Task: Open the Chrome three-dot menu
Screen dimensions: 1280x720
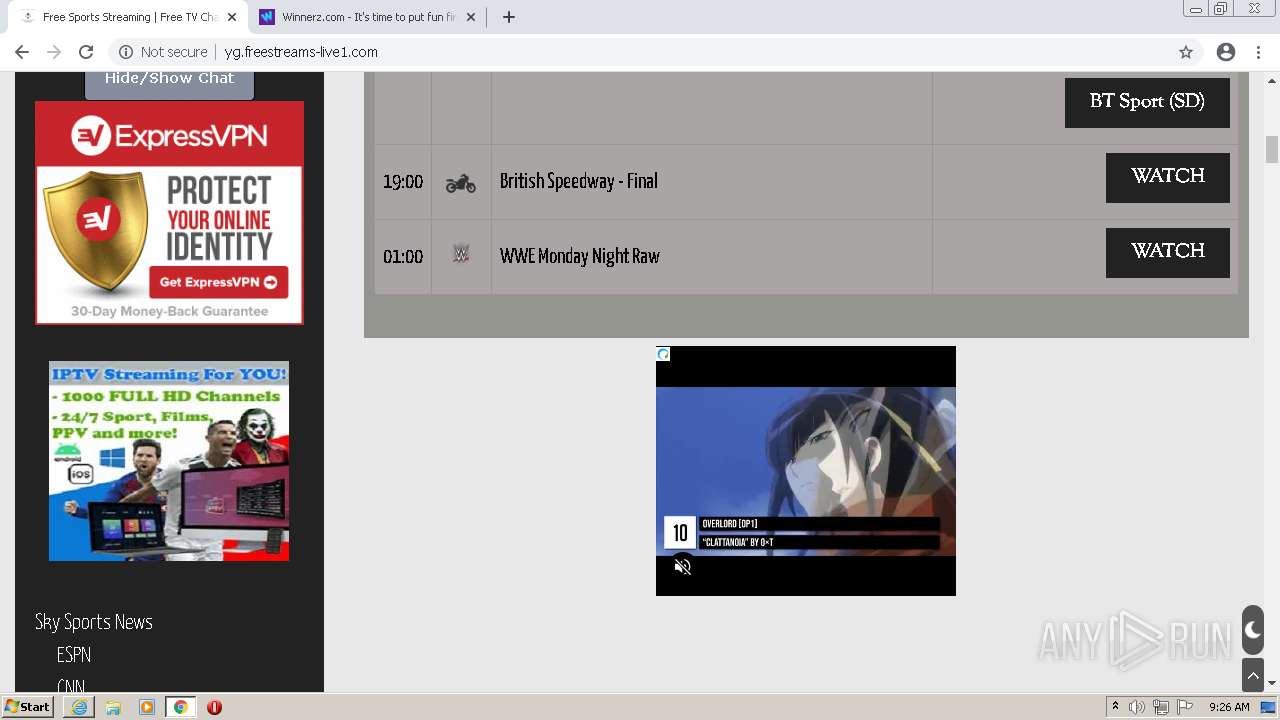Action: click(1258, 52)
